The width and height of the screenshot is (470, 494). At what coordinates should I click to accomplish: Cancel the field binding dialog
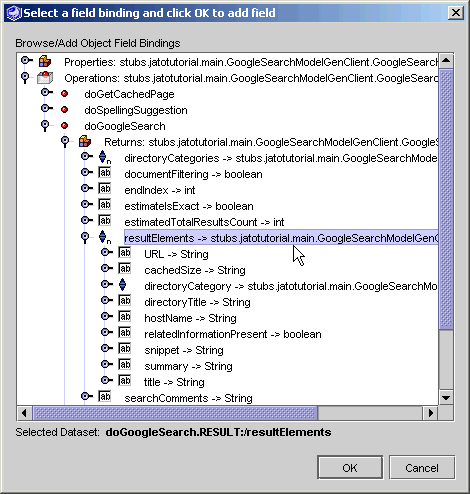[422, 468]
